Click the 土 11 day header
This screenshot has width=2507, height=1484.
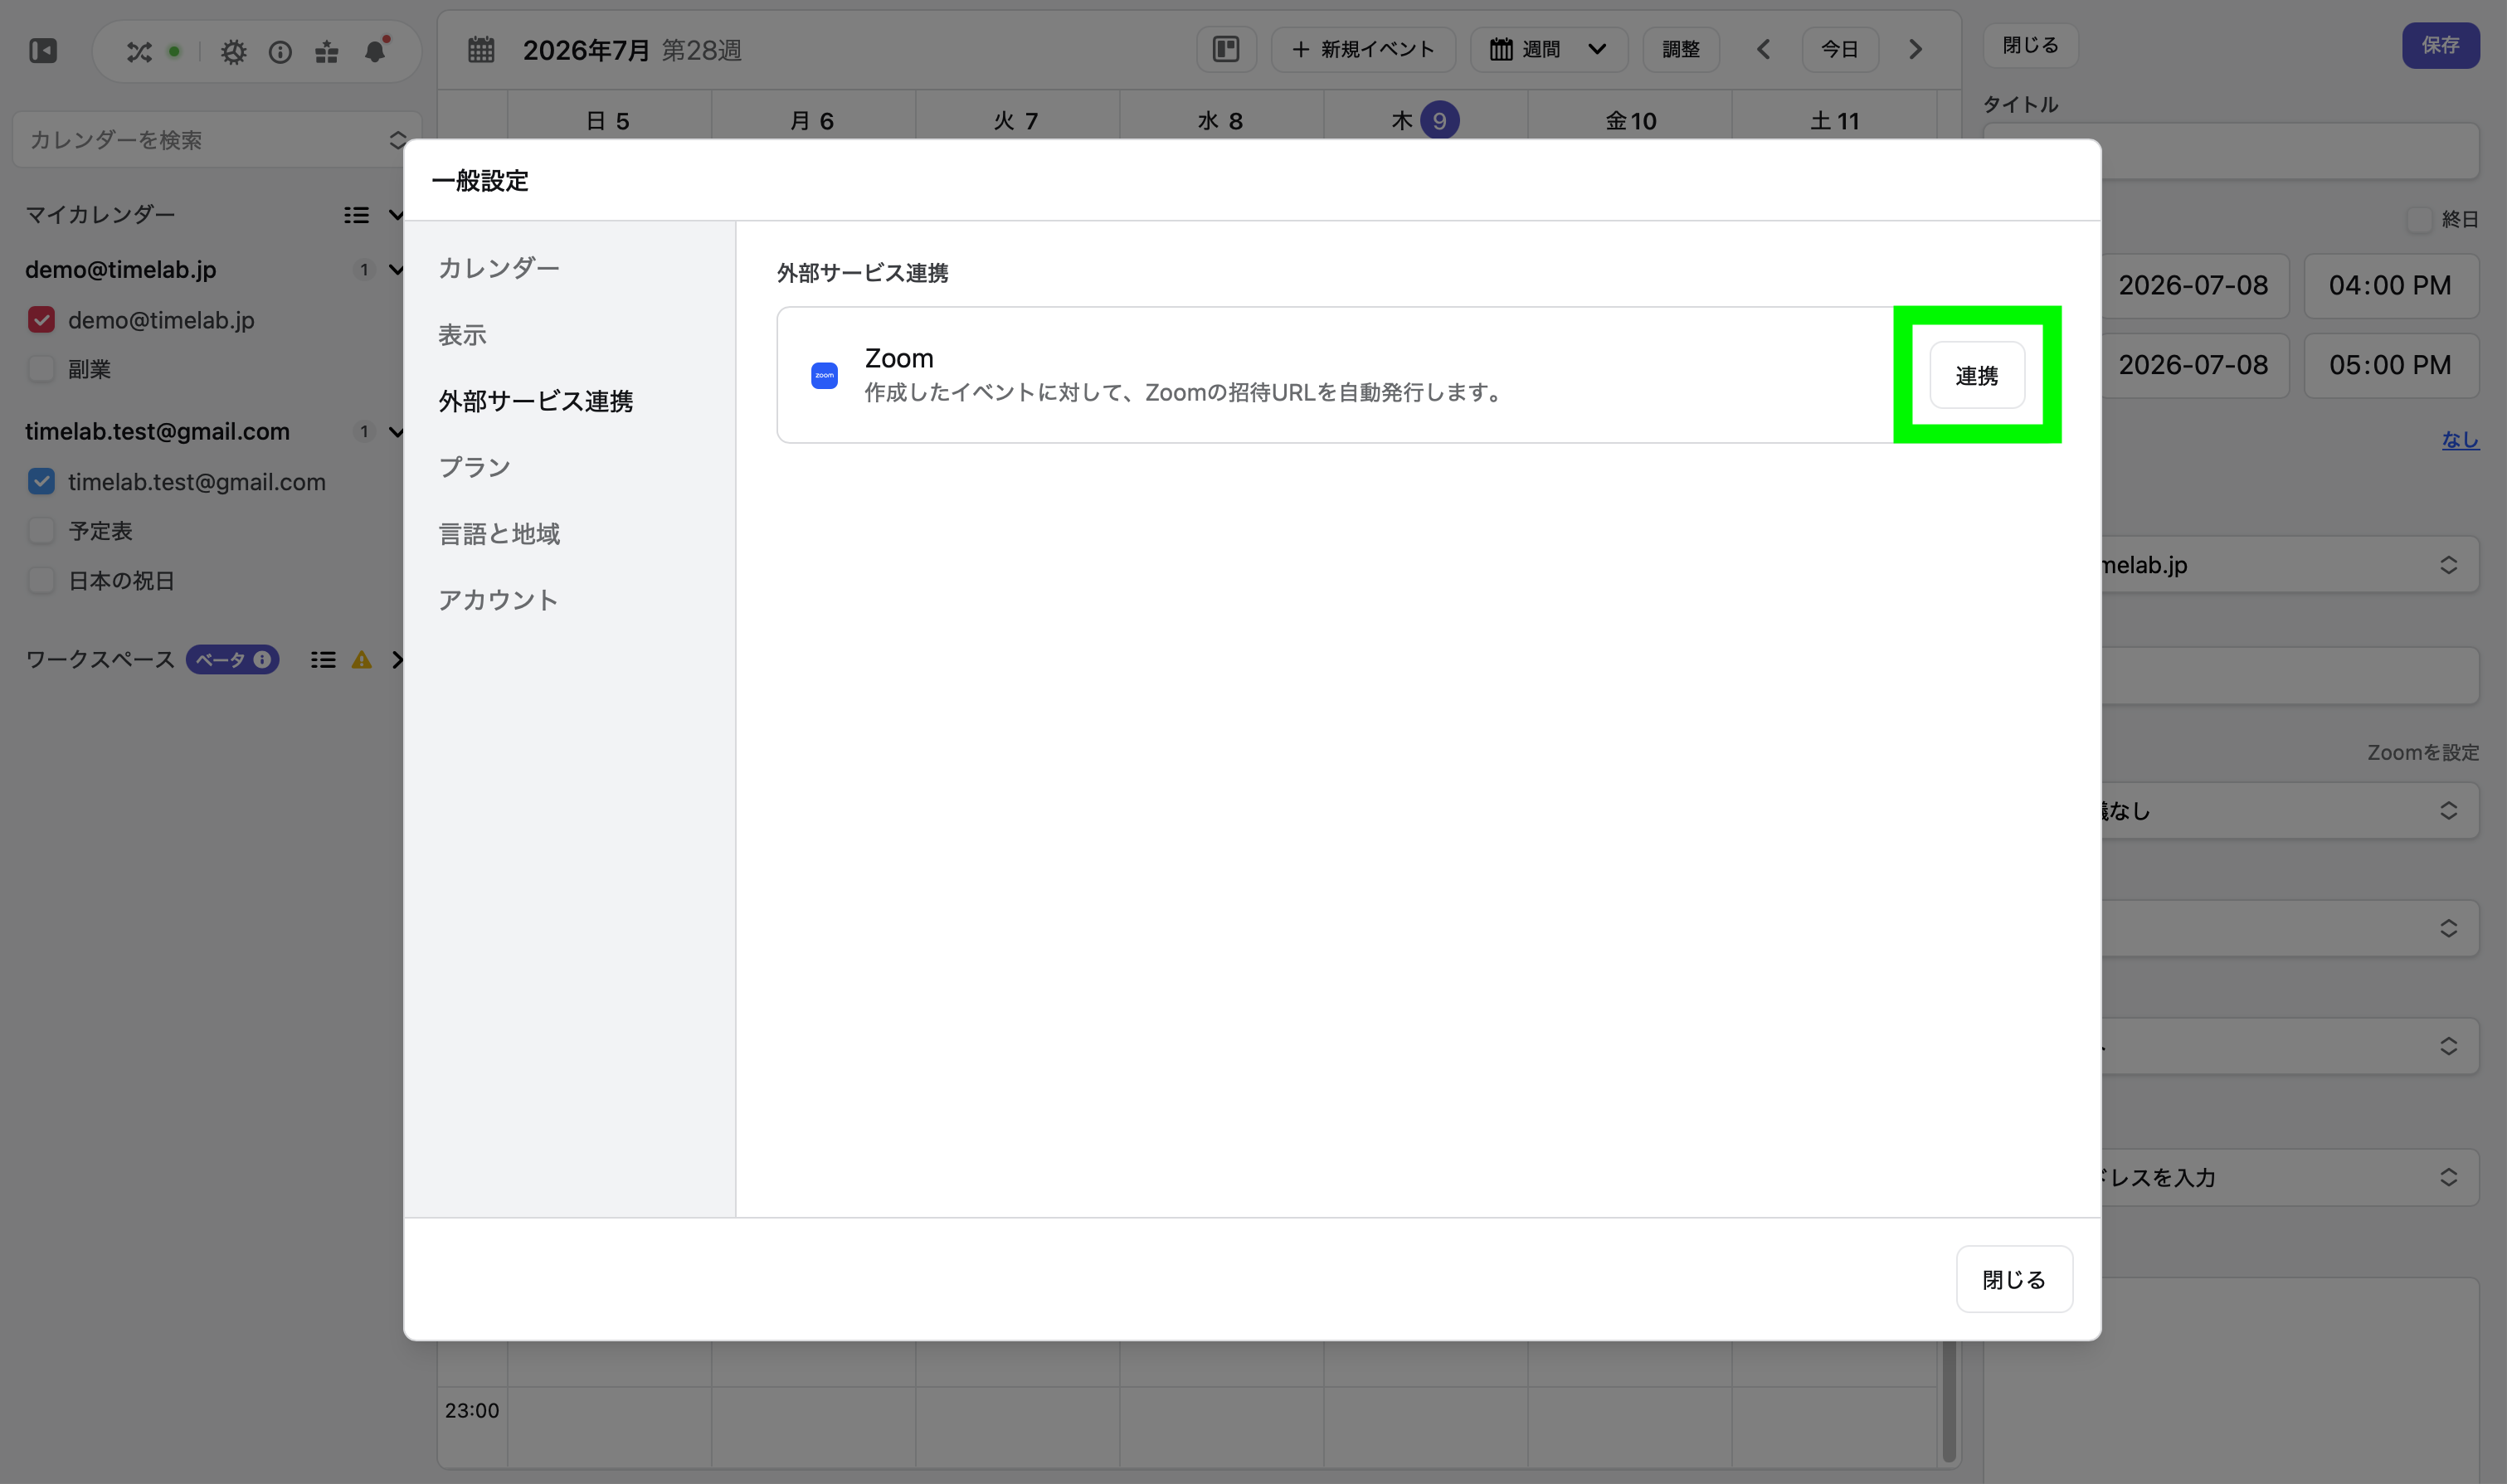tap(1834, 121)
